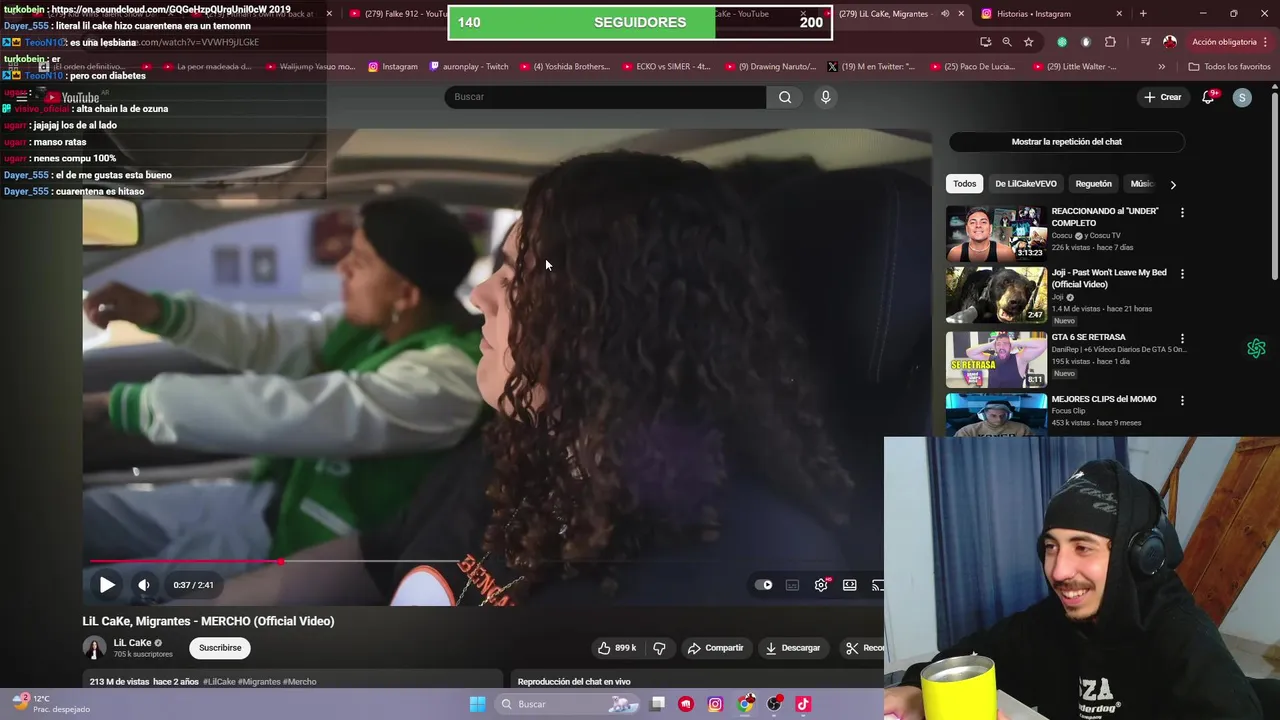
Task: Open Task View on the taskbar
Action: coord(657,704)
